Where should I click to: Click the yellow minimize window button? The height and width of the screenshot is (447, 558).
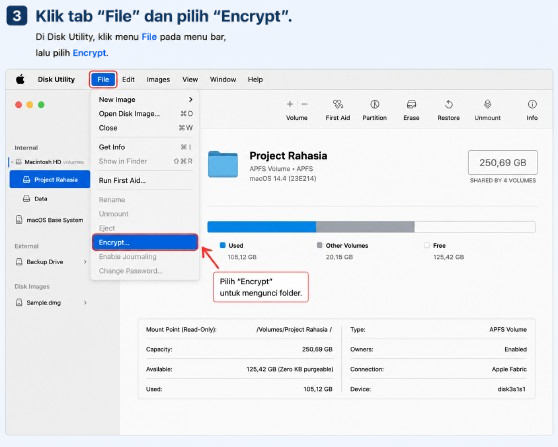(30, 105)
